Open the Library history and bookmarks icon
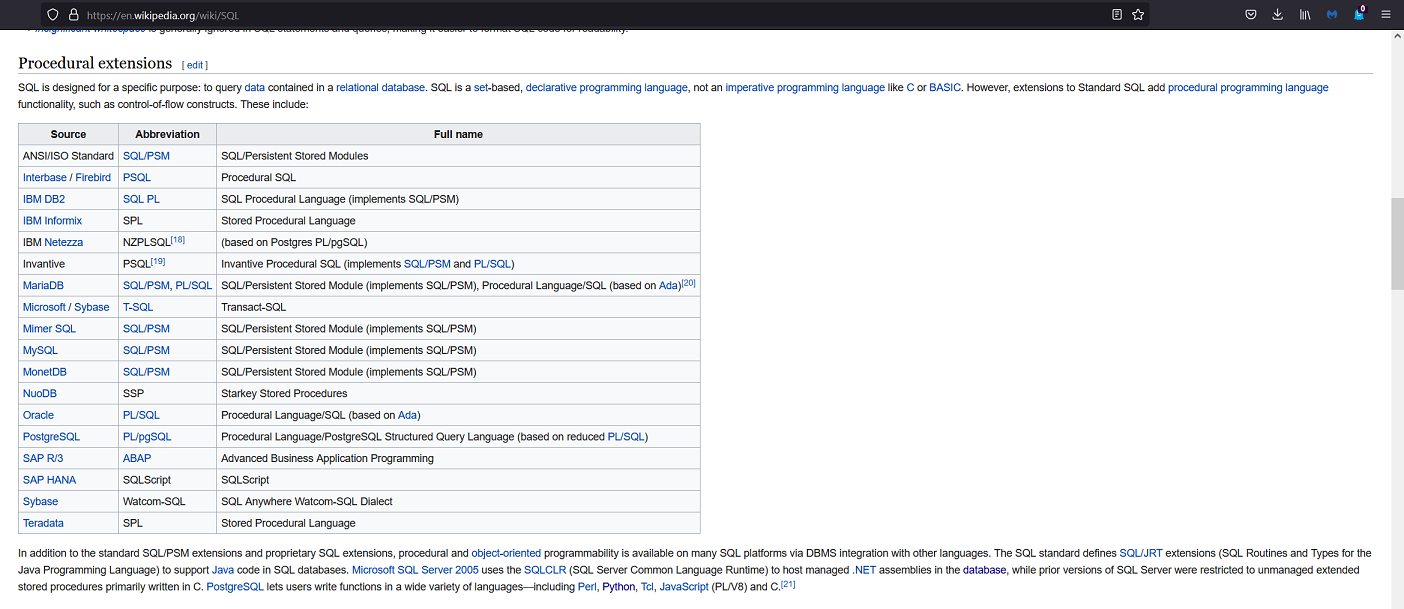This screenshot has height=609, width=1404. tap(1305, 15)
